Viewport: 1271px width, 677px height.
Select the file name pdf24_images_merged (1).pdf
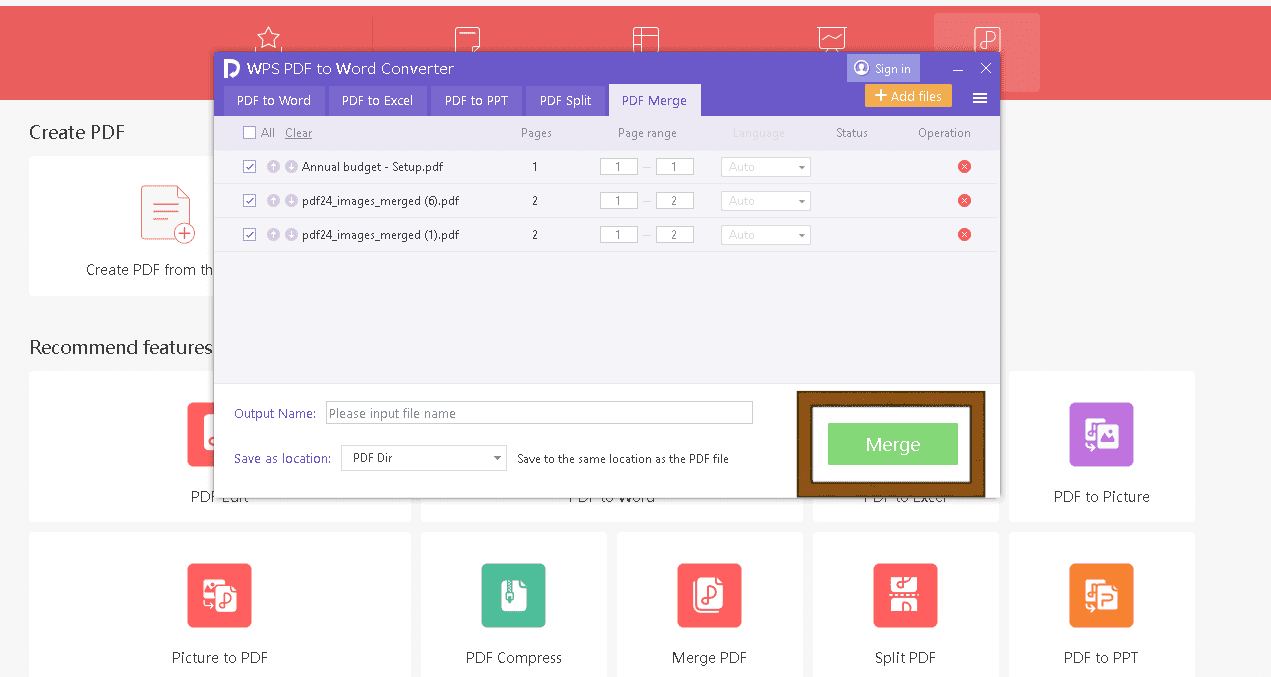tap(381, 235)
